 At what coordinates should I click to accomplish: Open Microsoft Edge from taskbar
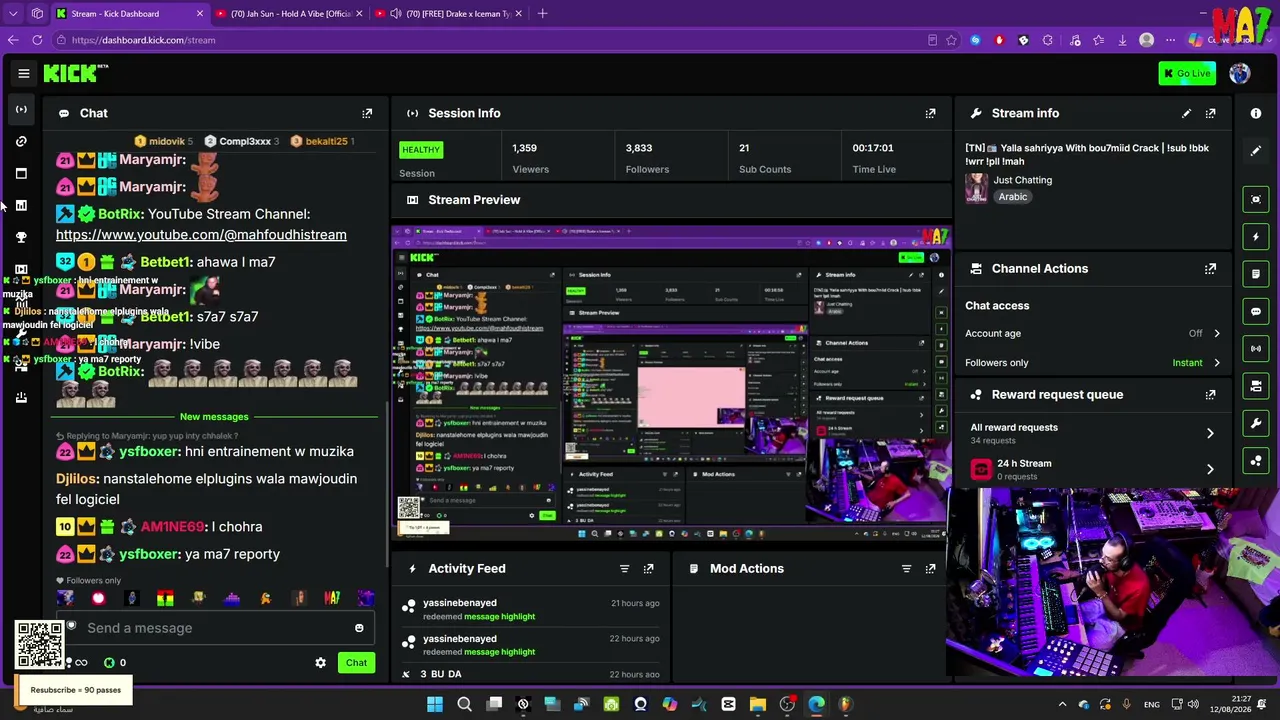(x=816, y=704)
